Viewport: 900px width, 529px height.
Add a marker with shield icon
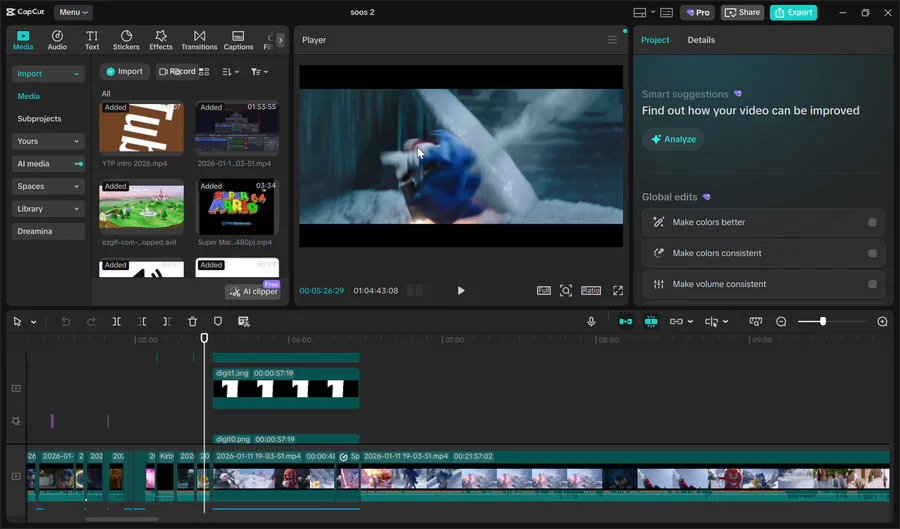click(218, 321)
